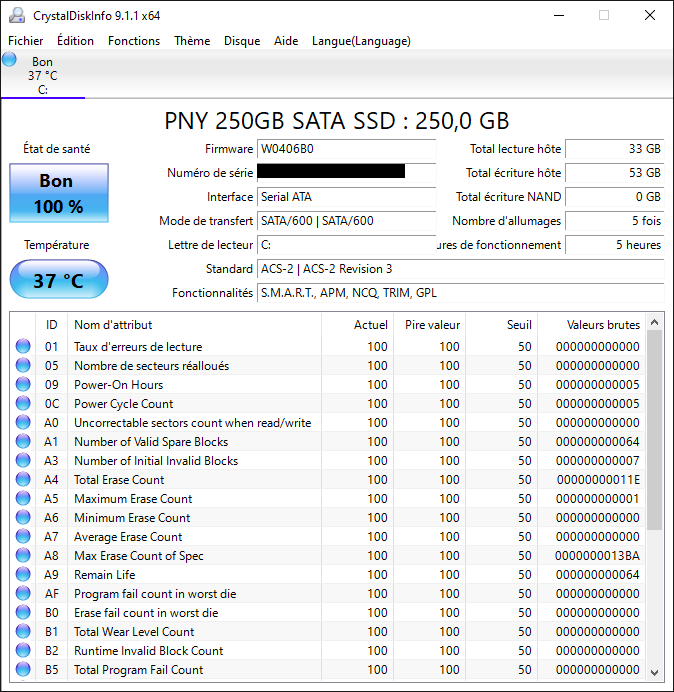674x692 pixels.
Task: Open the Fonctions menu
Action: point(134,41)
